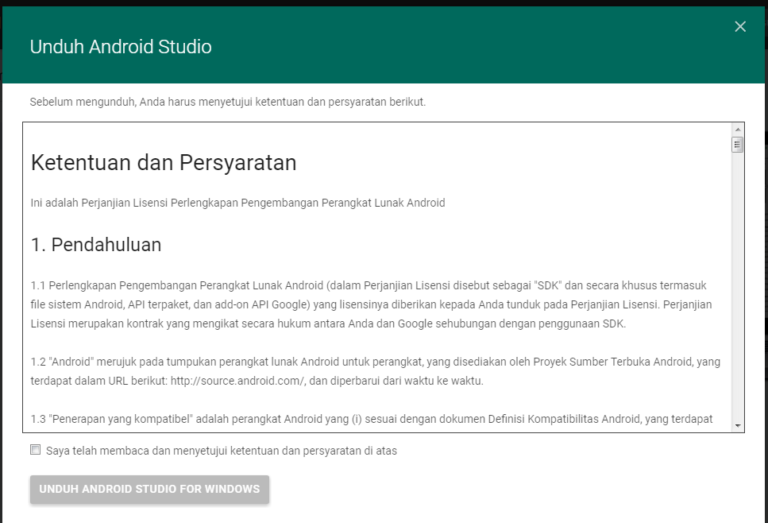
Task: Click paragraph 1.1 about Perlengkapan Pengembangan
Action: point(370,302)
